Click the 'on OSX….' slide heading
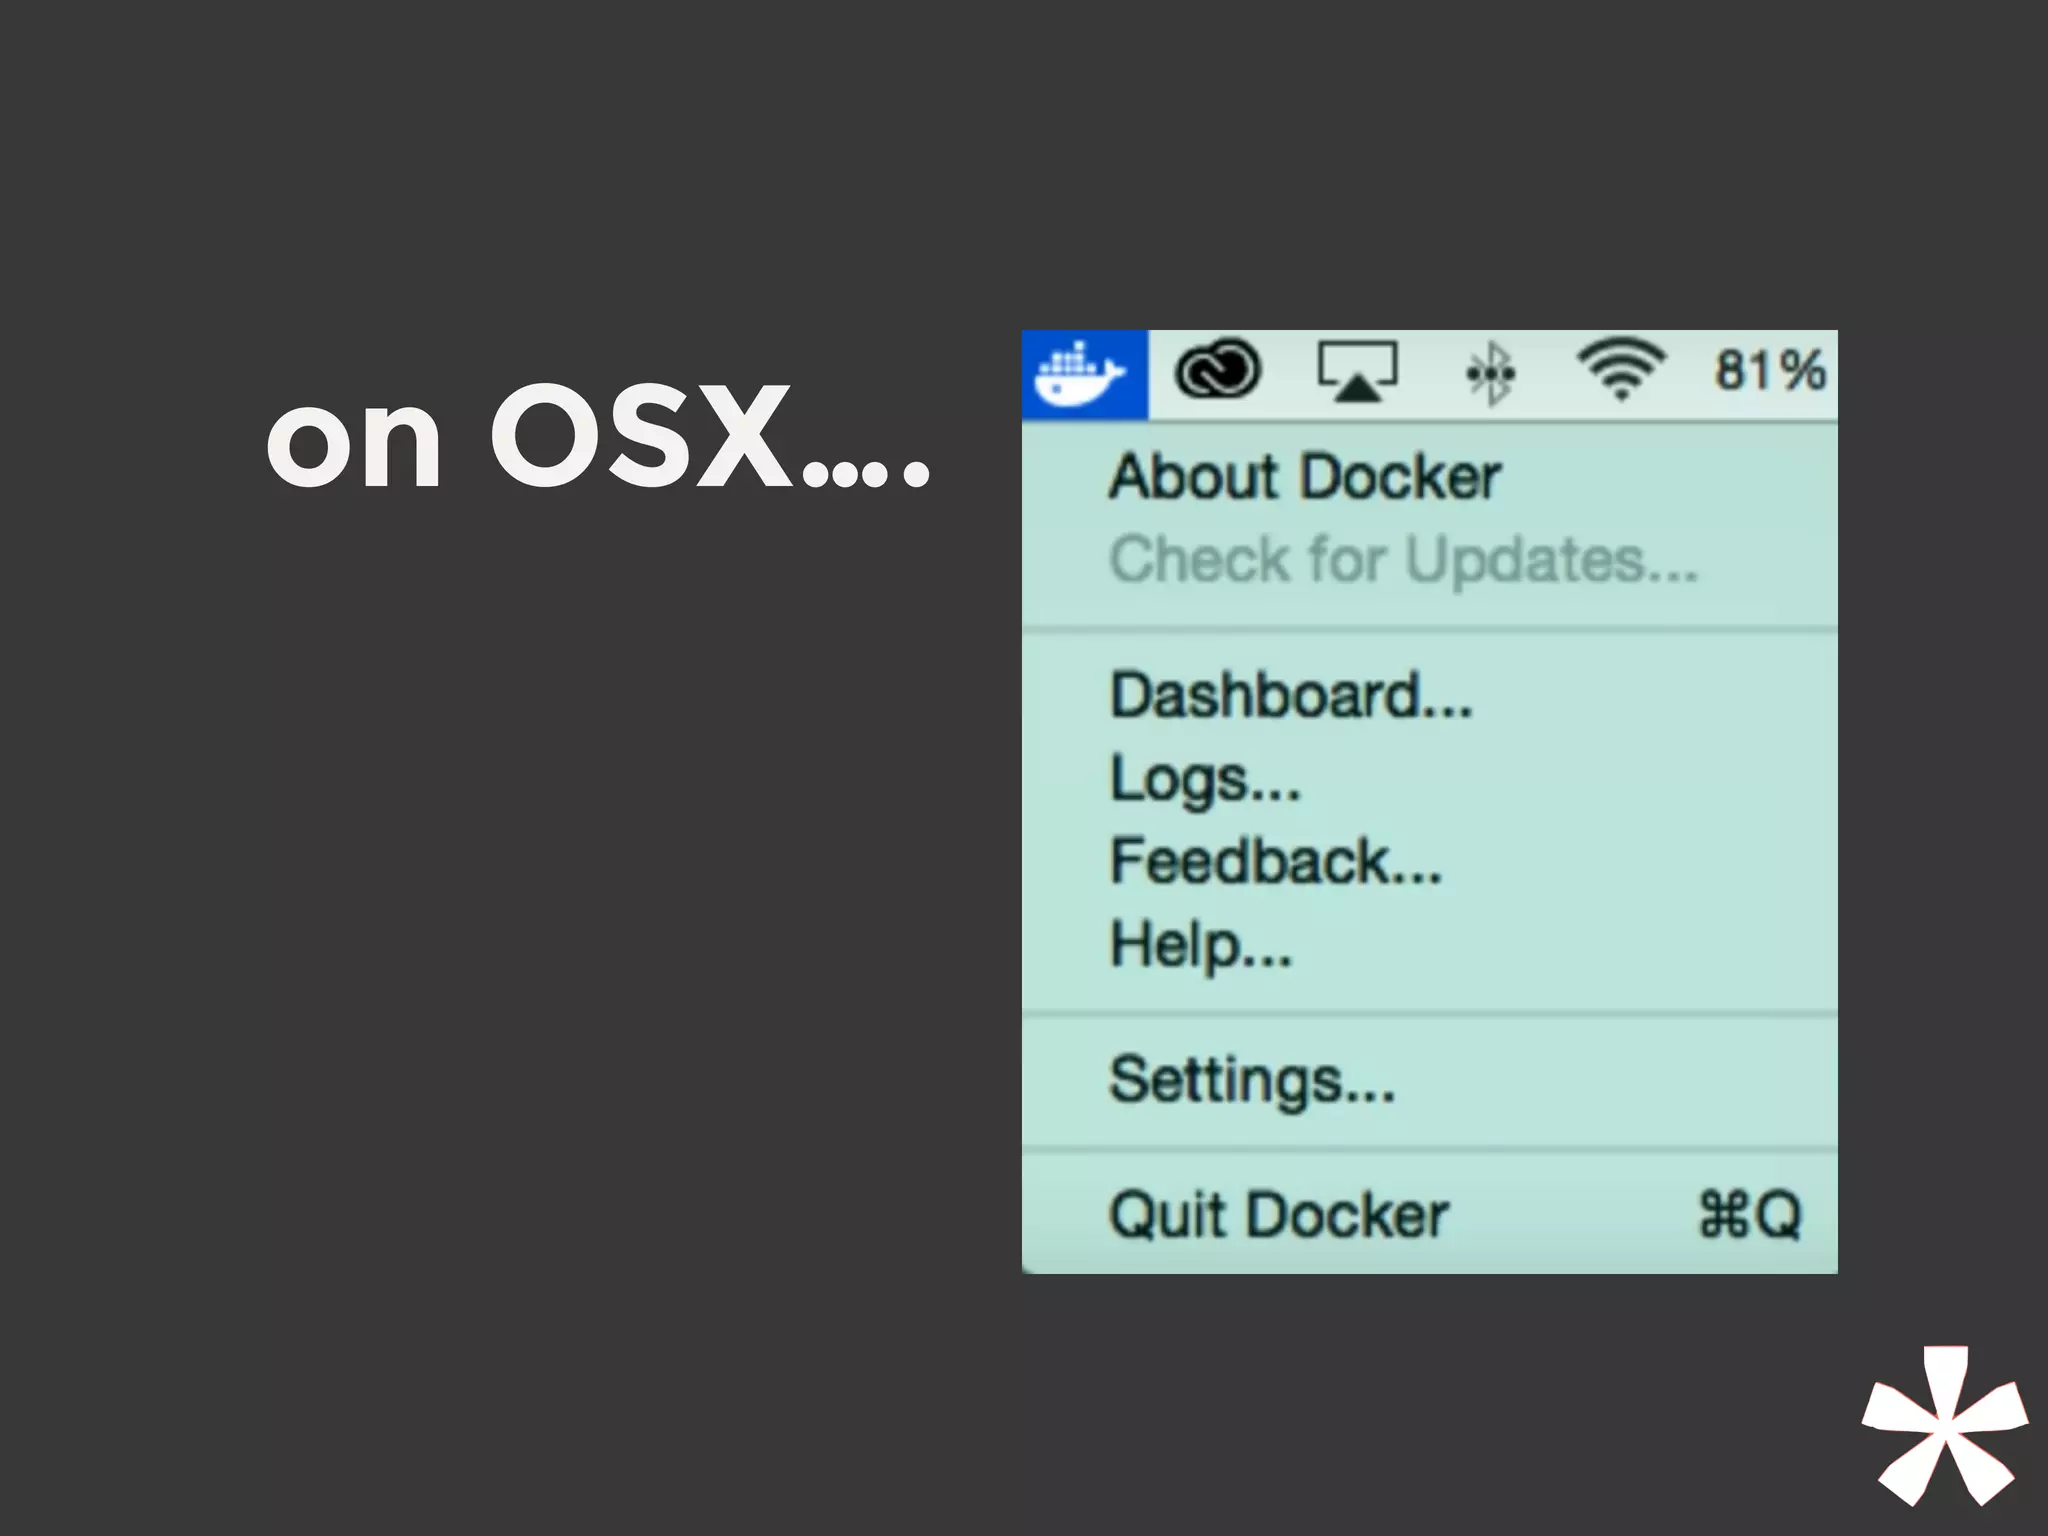This screenshot has height=1536, width=2048. tap(598, 437)
